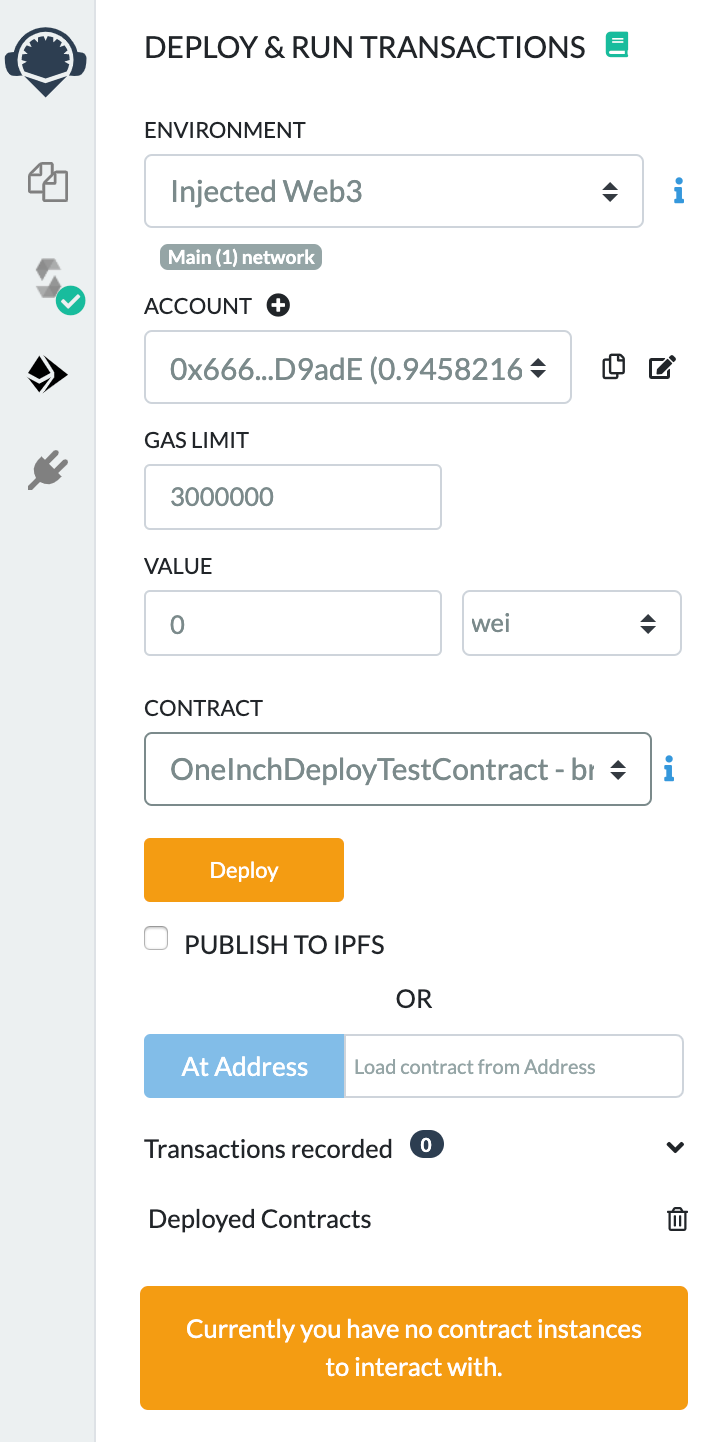The width and height of the screenshot is (724, 1442).
Task: Open the Plugin Manager plug icon
Action: (47, 469)
